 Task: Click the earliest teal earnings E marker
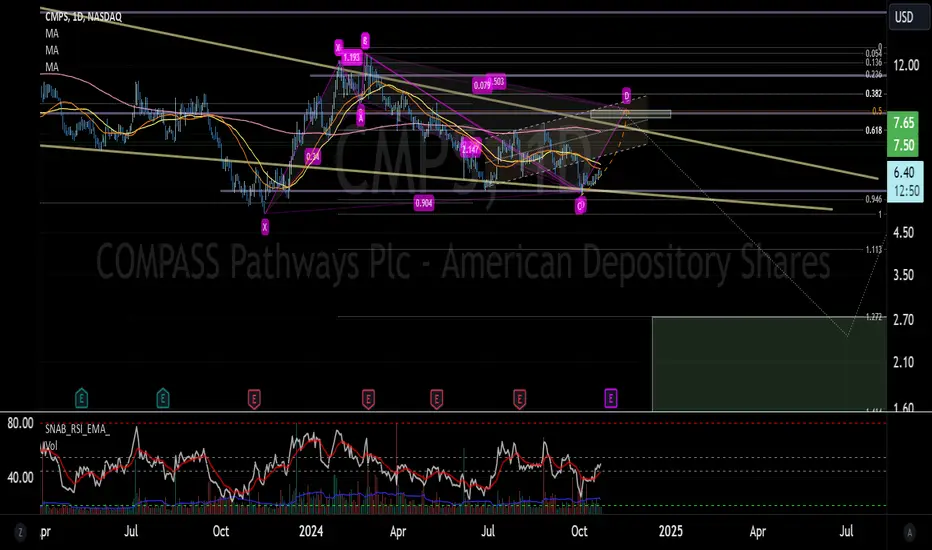(81, 398)
